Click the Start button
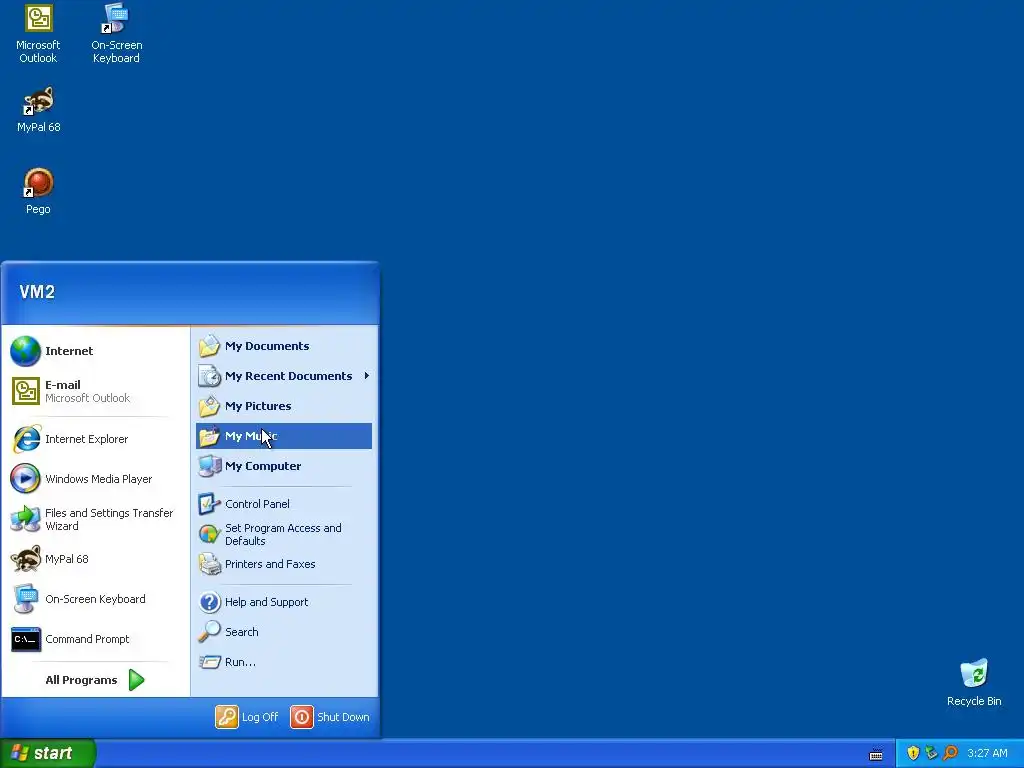The height and width of the screenshot is (768, 1024). [48, 753]
